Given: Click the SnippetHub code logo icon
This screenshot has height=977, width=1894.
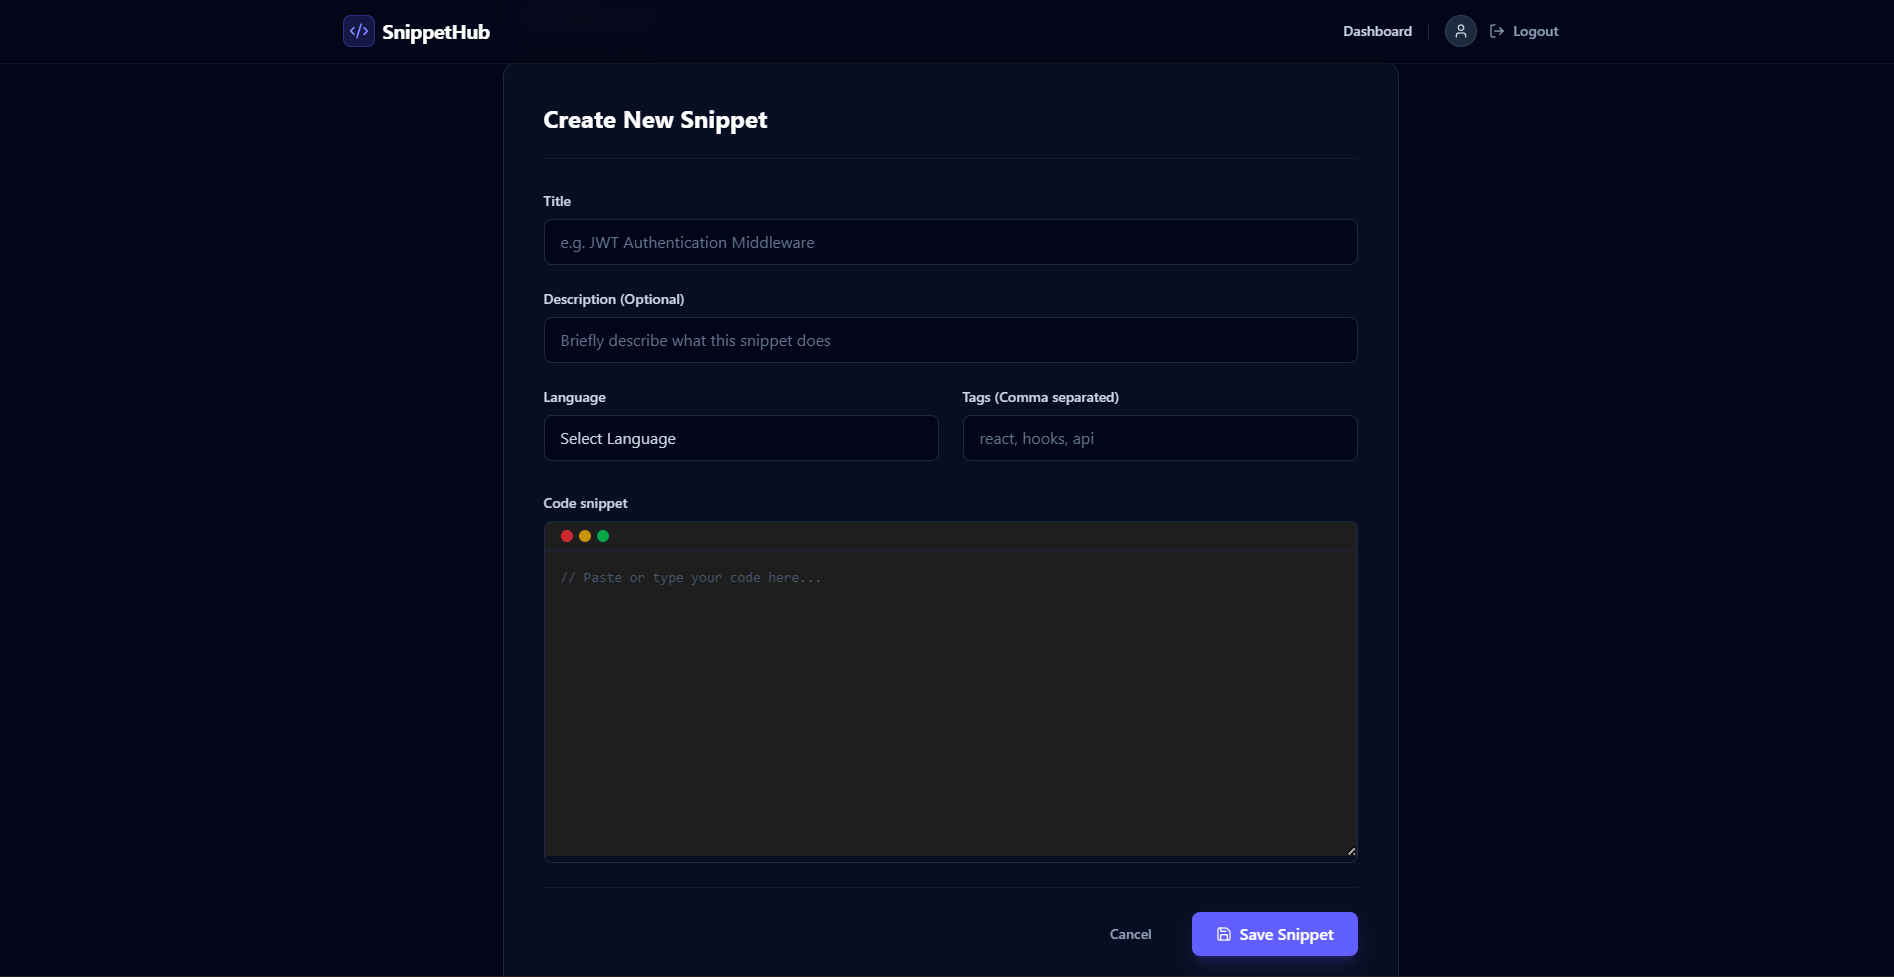Looking at the screenshot, I should coord(359,31).
